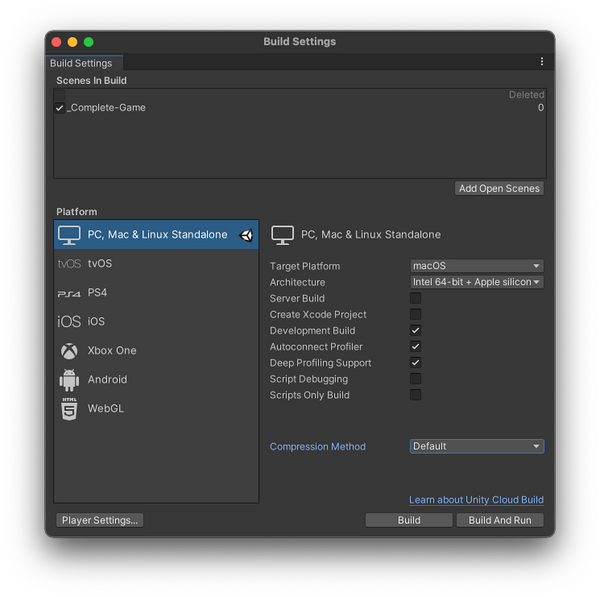Choose the WebGL platform row
This screenshot has width=600, height=597.
point(156,409)
